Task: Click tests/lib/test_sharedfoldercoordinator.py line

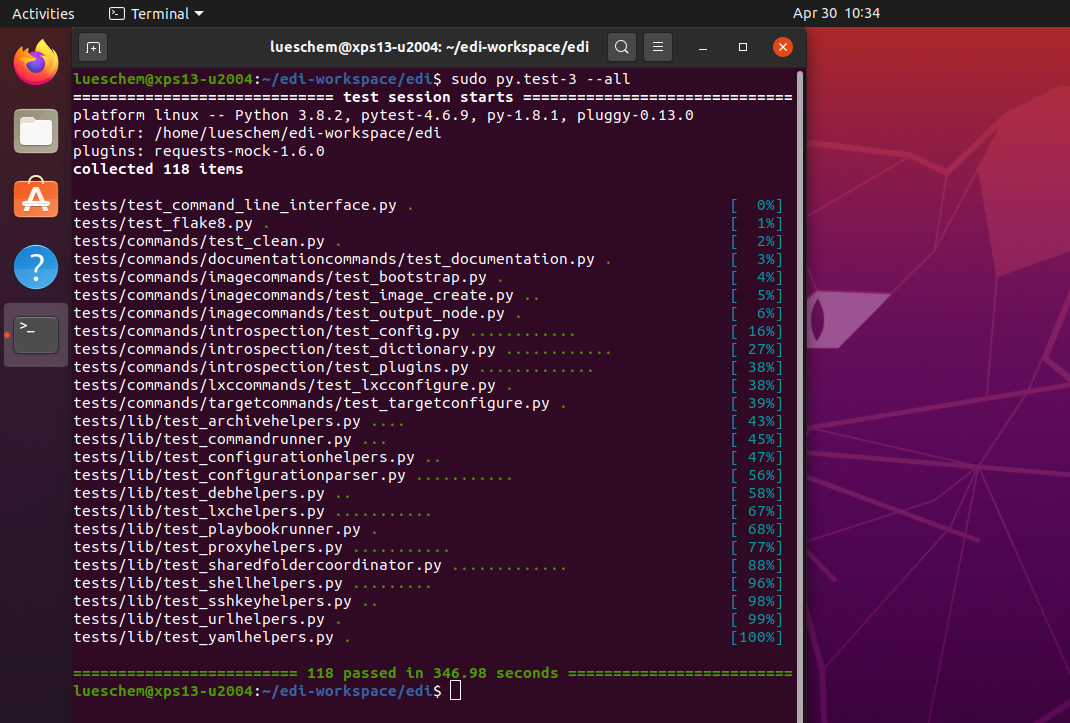Action: coord(427,565)
